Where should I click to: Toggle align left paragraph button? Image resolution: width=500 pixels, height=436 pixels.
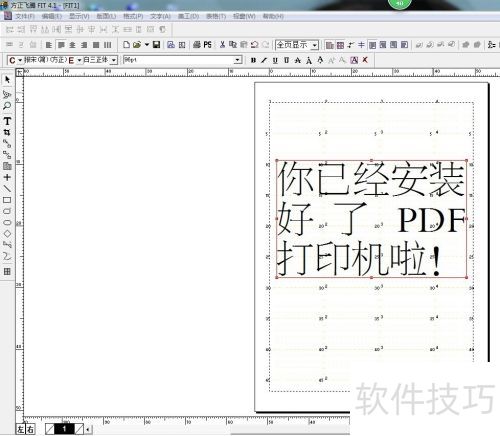(x=49, y=45)
